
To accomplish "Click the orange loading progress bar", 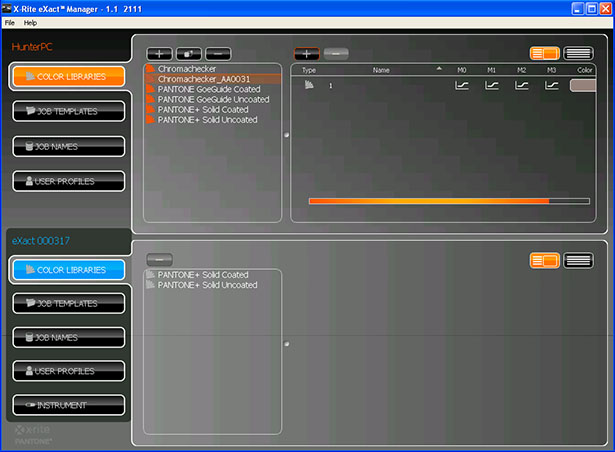I will click(449, 201).
